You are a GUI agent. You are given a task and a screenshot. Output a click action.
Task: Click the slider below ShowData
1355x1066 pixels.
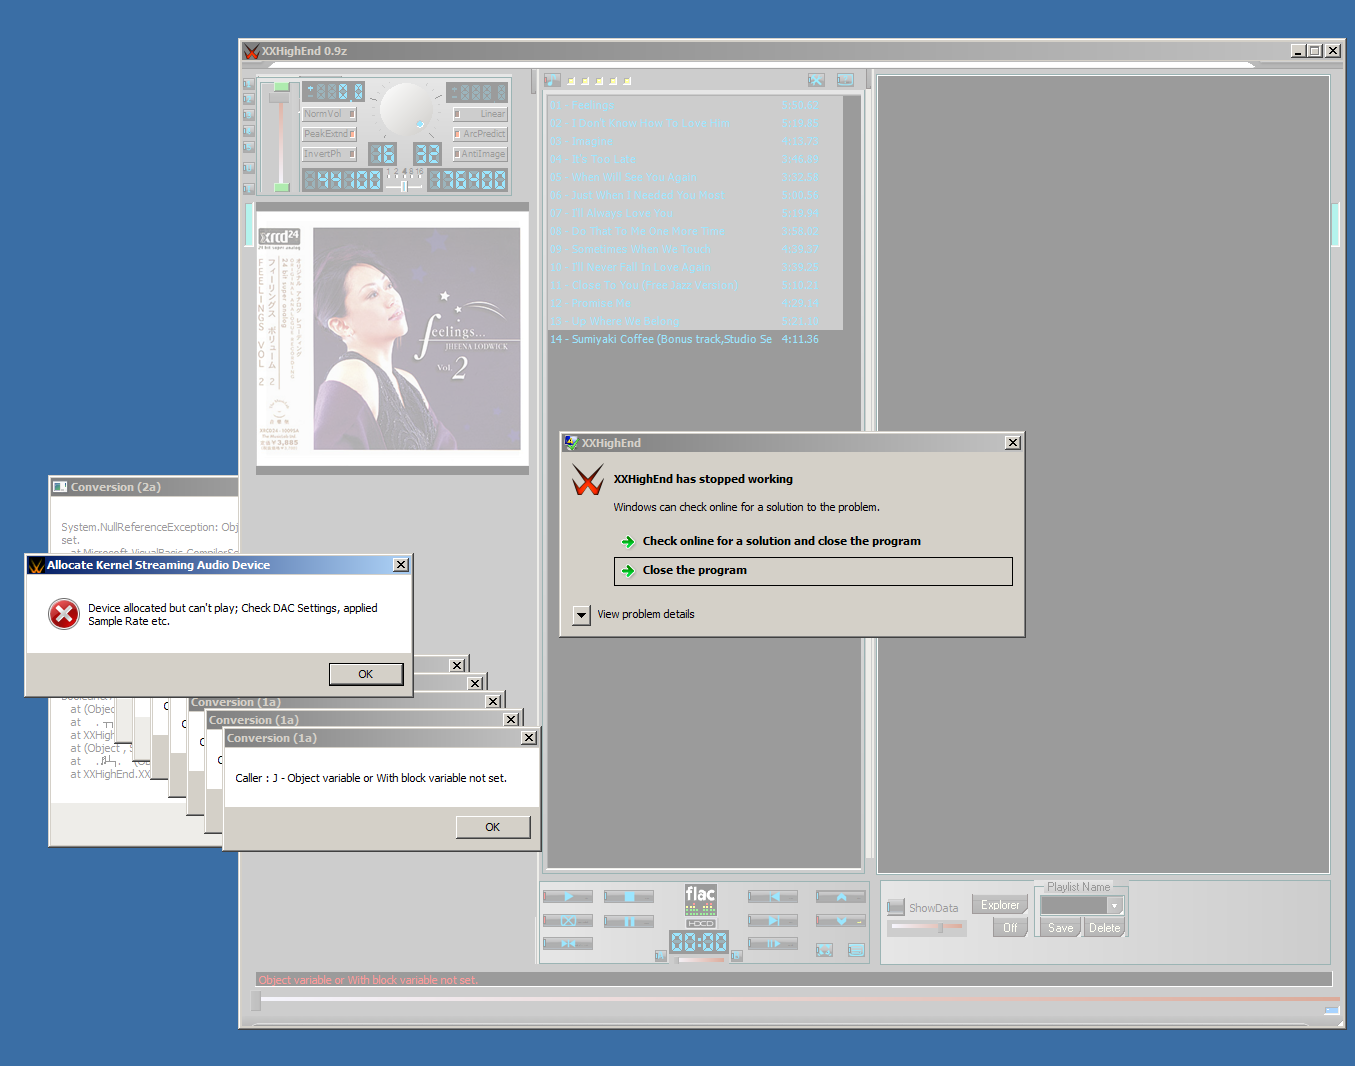click(927, 927)
